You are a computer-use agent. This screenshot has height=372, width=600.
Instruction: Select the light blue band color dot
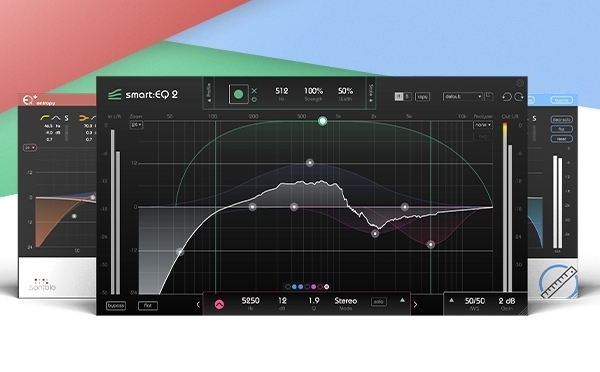tap(294, 287)
